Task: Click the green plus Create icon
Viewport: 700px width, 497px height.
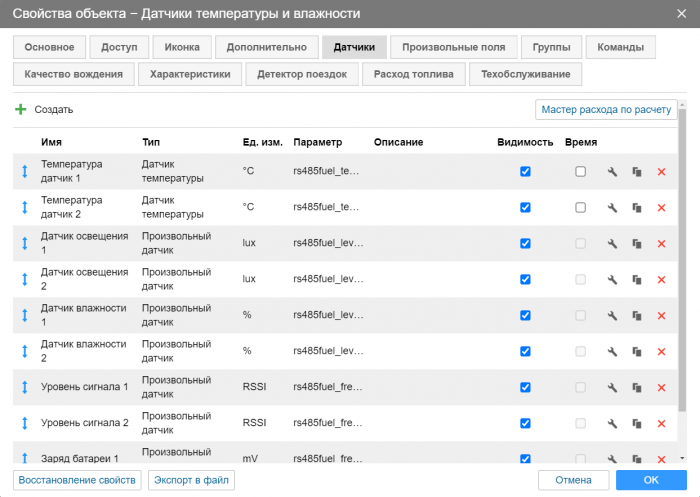Action: click(21, 110)
